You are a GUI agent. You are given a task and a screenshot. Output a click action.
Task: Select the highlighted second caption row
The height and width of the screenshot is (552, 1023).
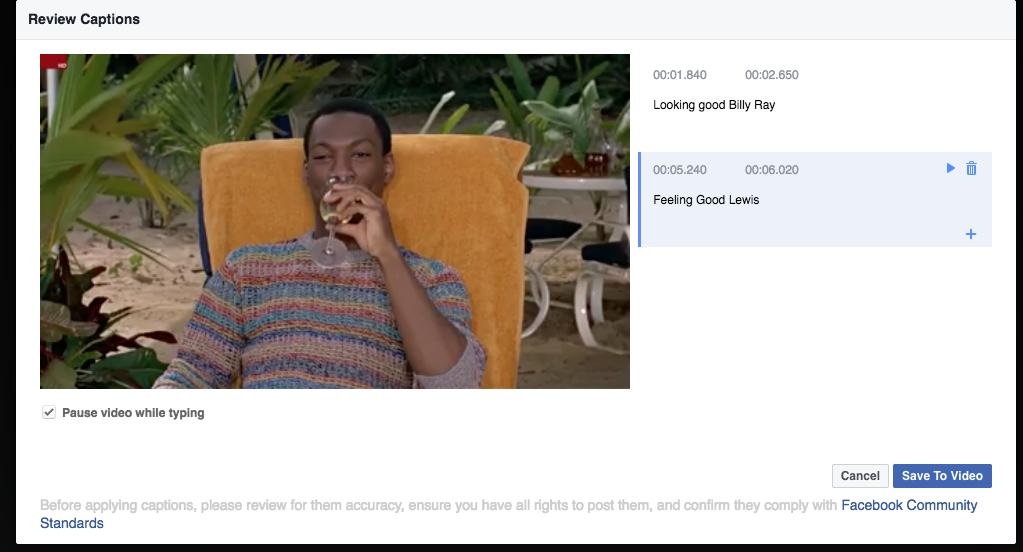coord(815,200)
